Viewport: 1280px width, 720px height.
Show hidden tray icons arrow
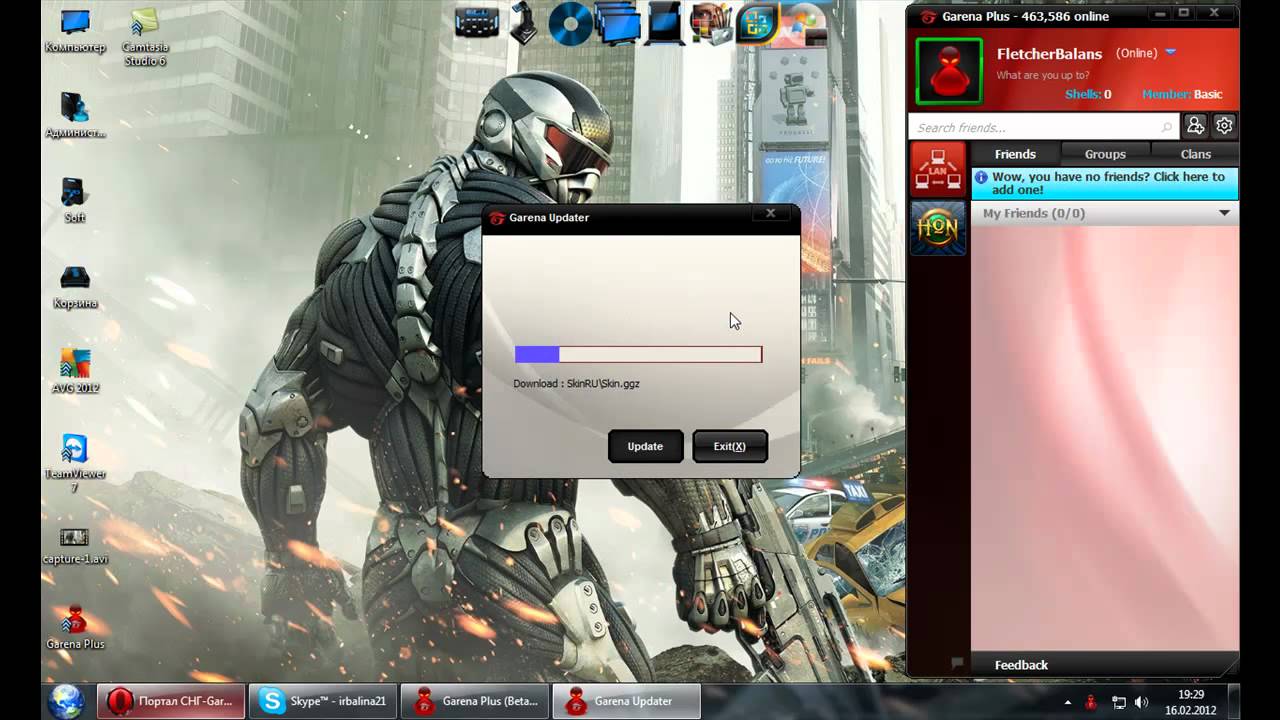point(1067,702)
